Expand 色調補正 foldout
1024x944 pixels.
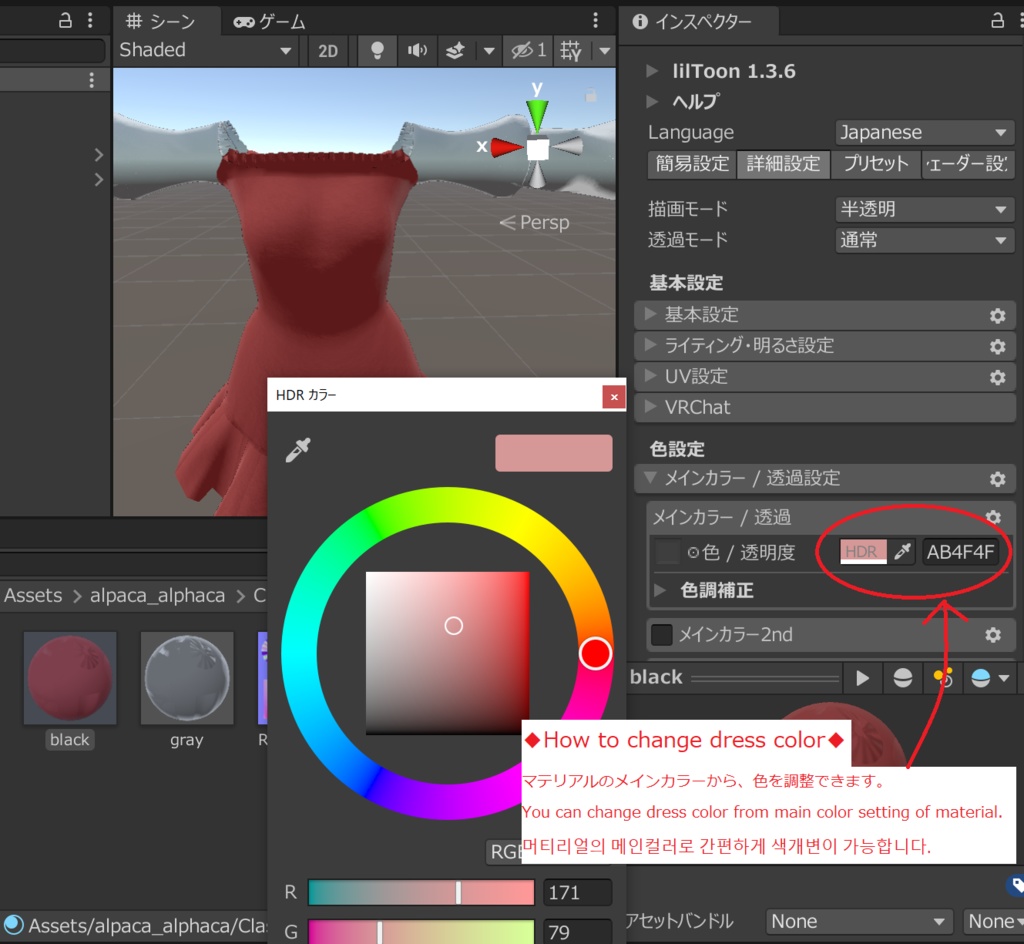[660, 590]
